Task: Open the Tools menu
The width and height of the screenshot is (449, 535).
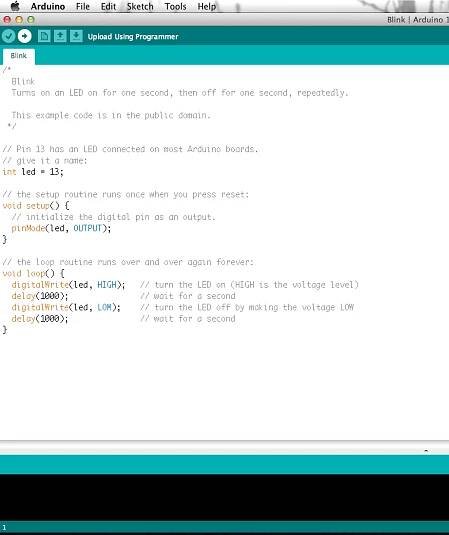Action: (x=175, y=6)
